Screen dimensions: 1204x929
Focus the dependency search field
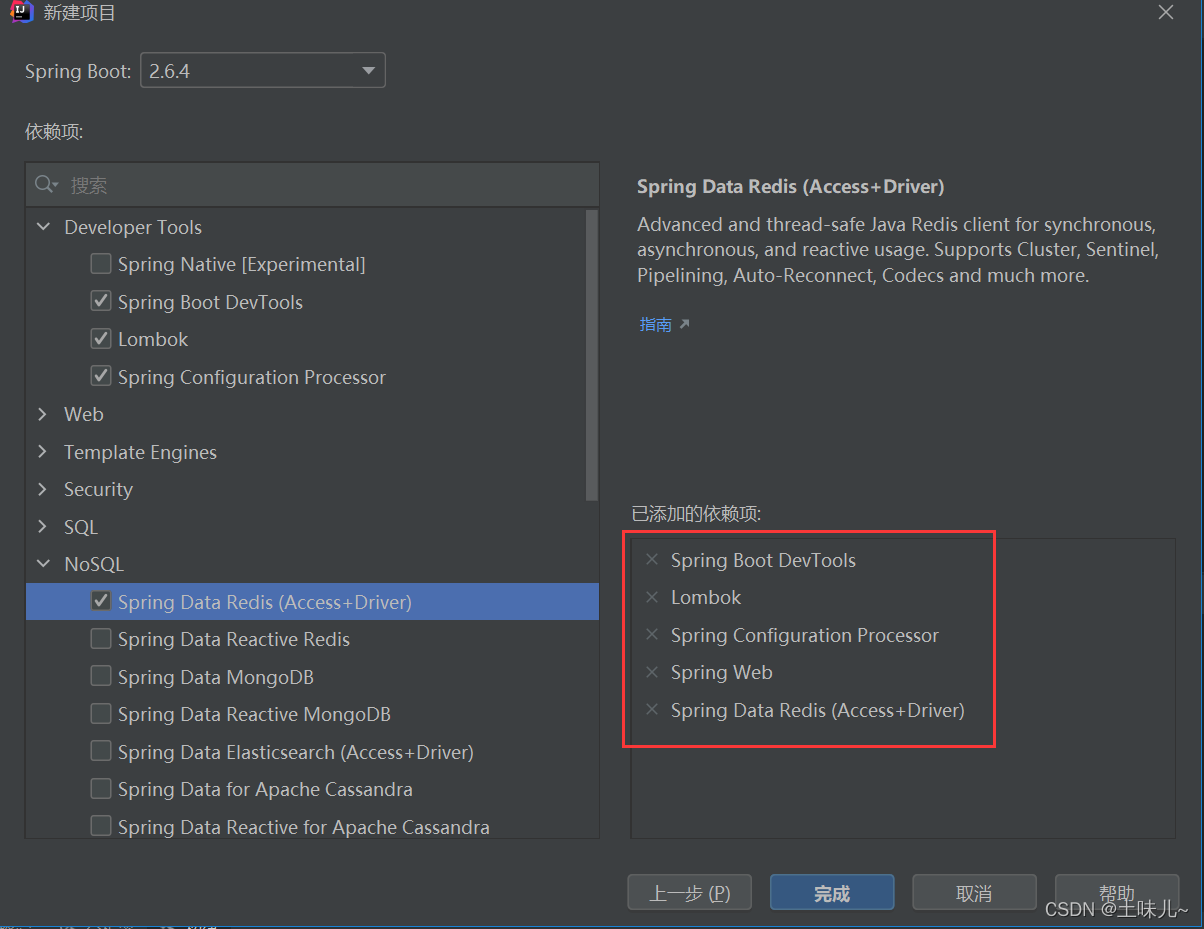coord(312,185)
